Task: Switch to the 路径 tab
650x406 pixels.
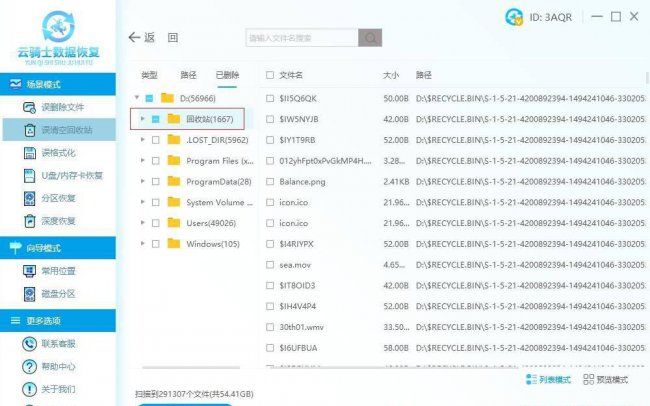Action: pyautogui.click(x=189, y=75)
